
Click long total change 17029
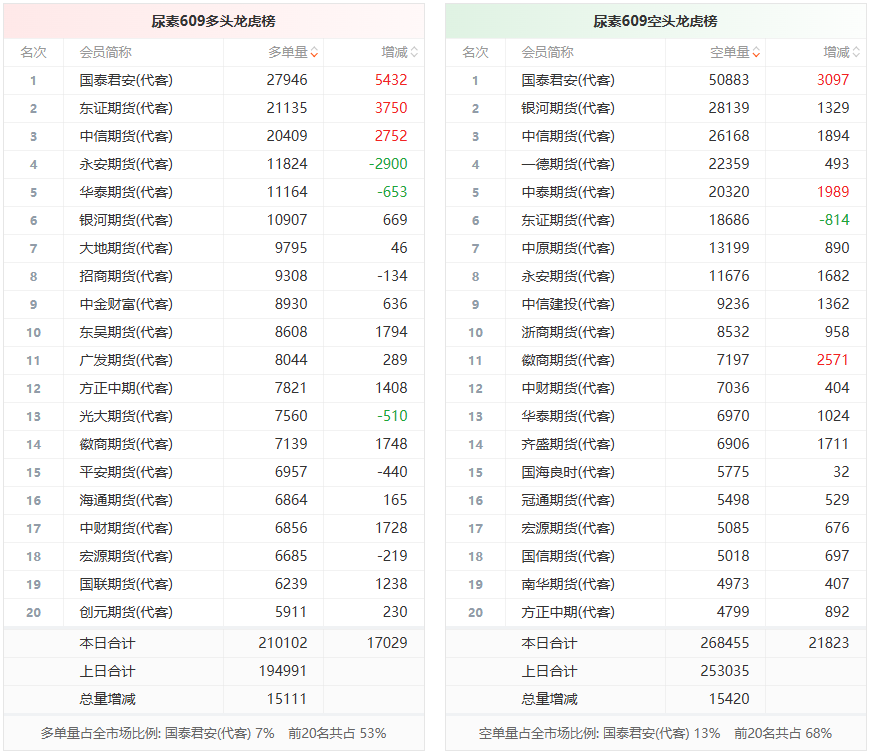coord(387,643)
